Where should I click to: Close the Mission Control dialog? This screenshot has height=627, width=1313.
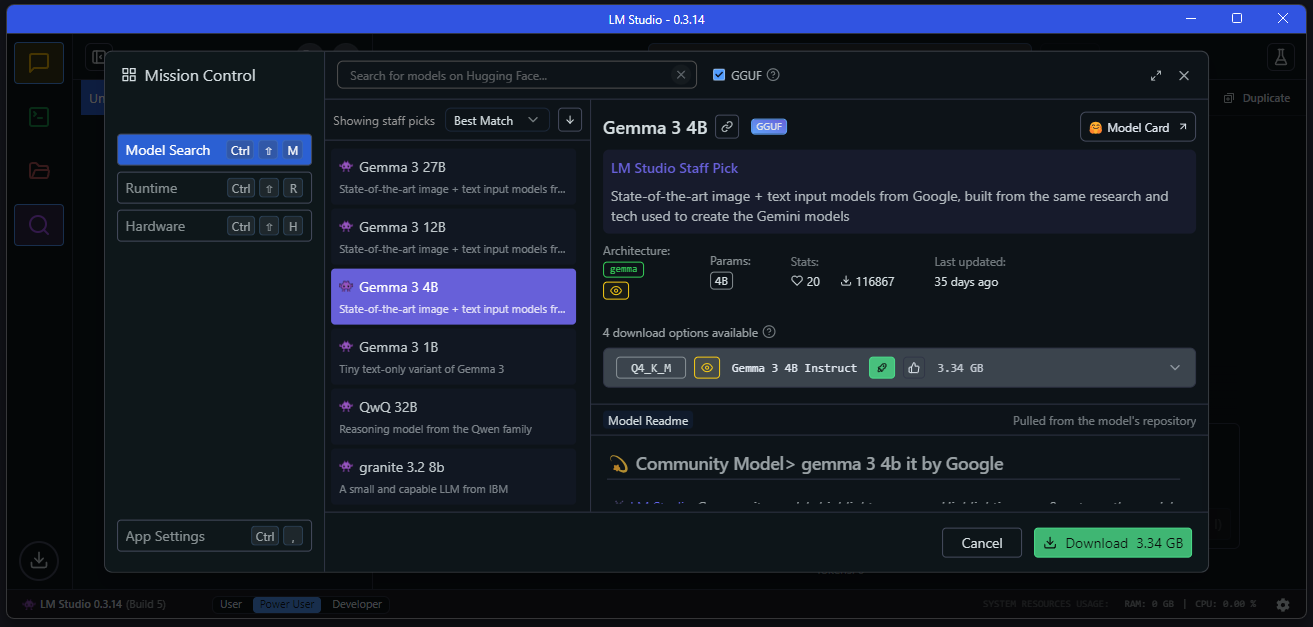tap(1184, 75)
